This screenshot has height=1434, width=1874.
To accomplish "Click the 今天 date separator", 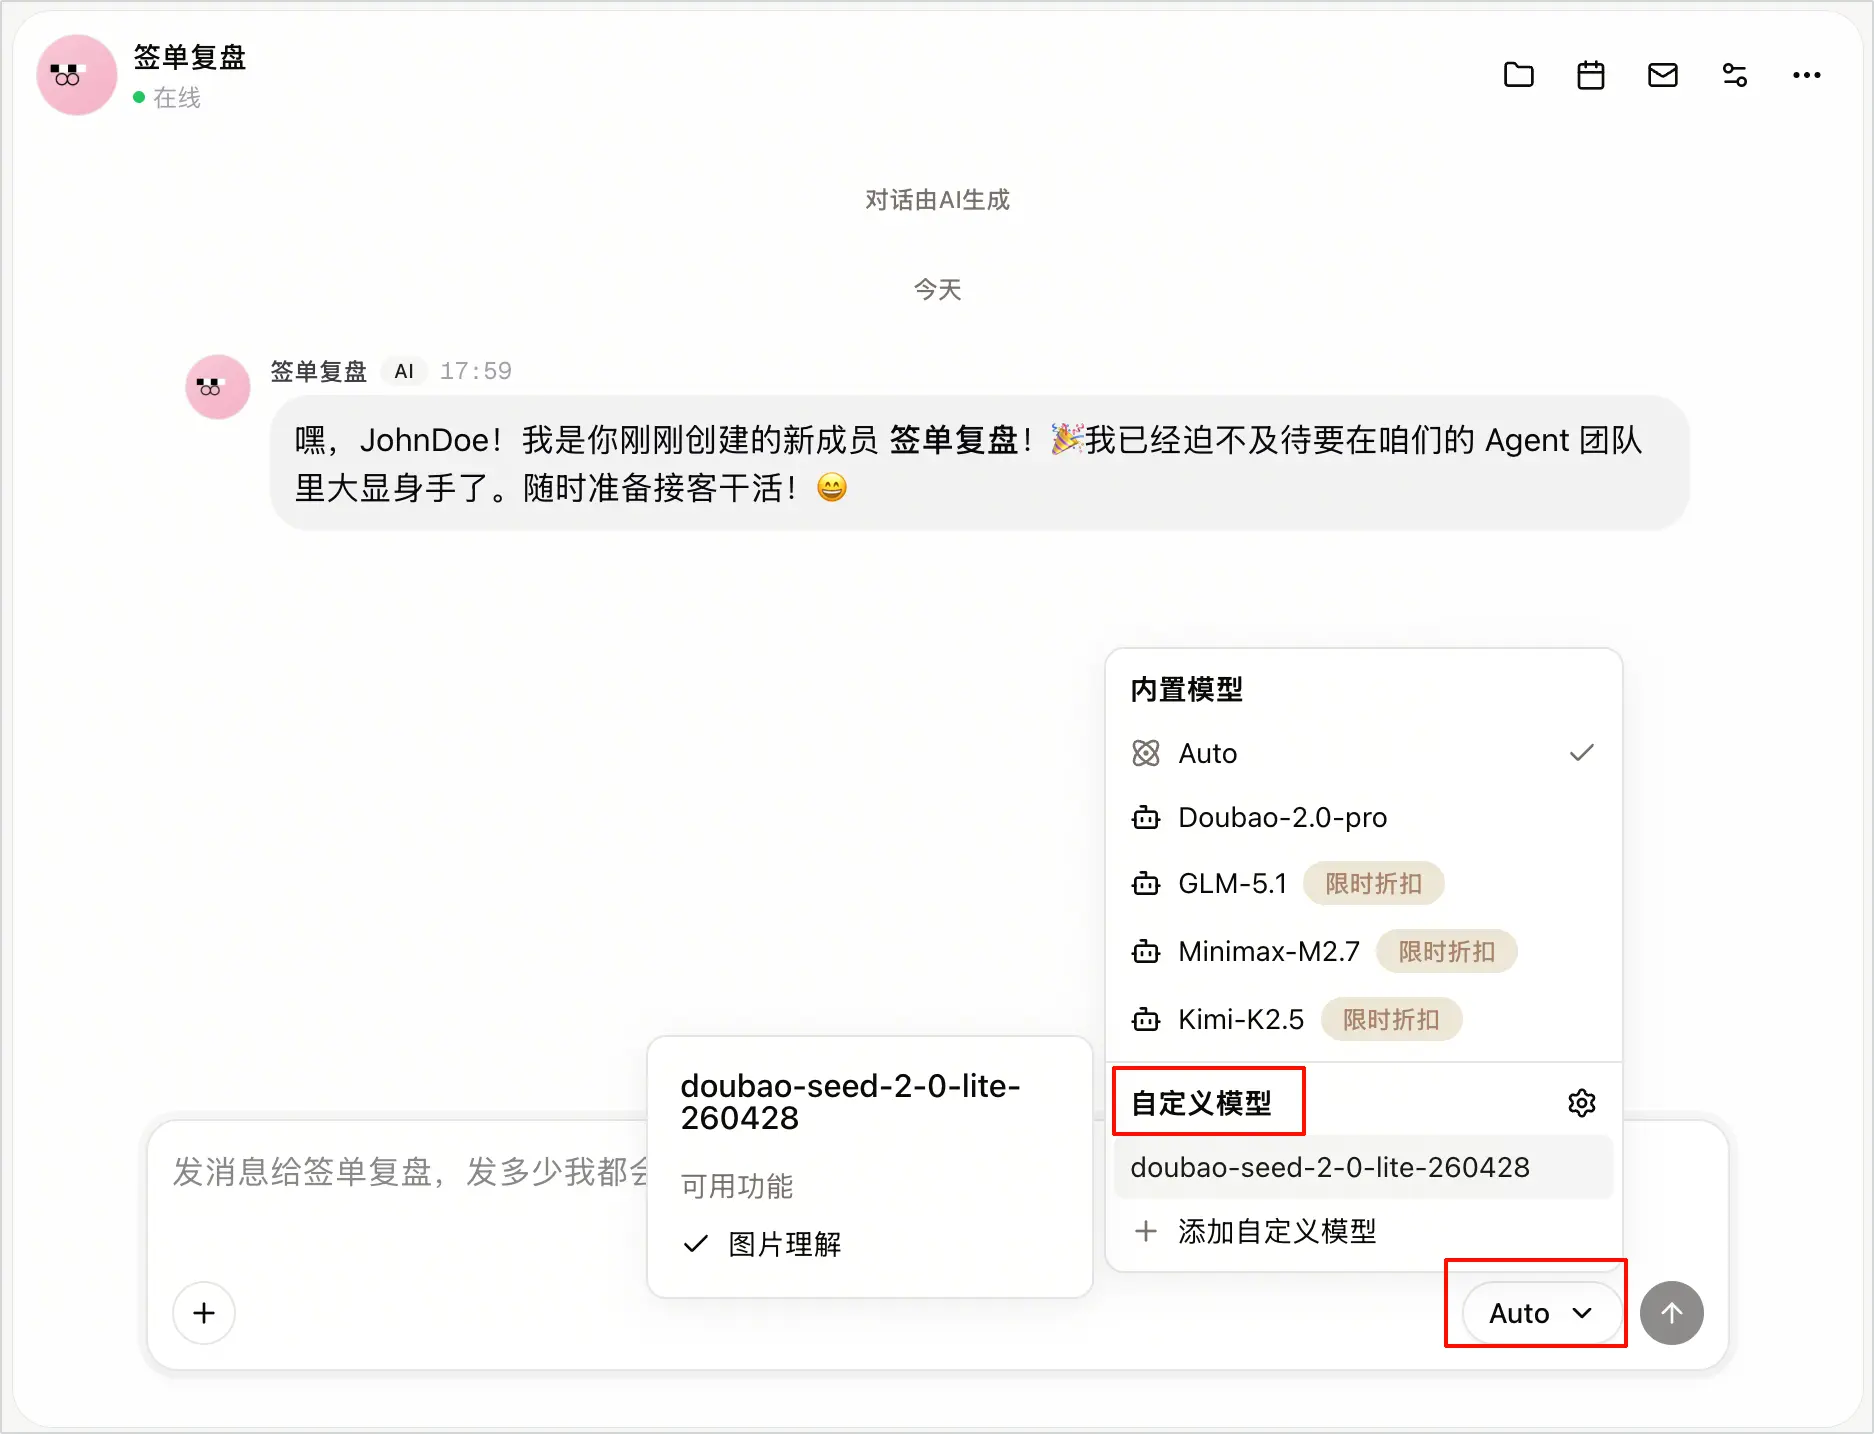I will pyautogui.click(x=937, y=290).
